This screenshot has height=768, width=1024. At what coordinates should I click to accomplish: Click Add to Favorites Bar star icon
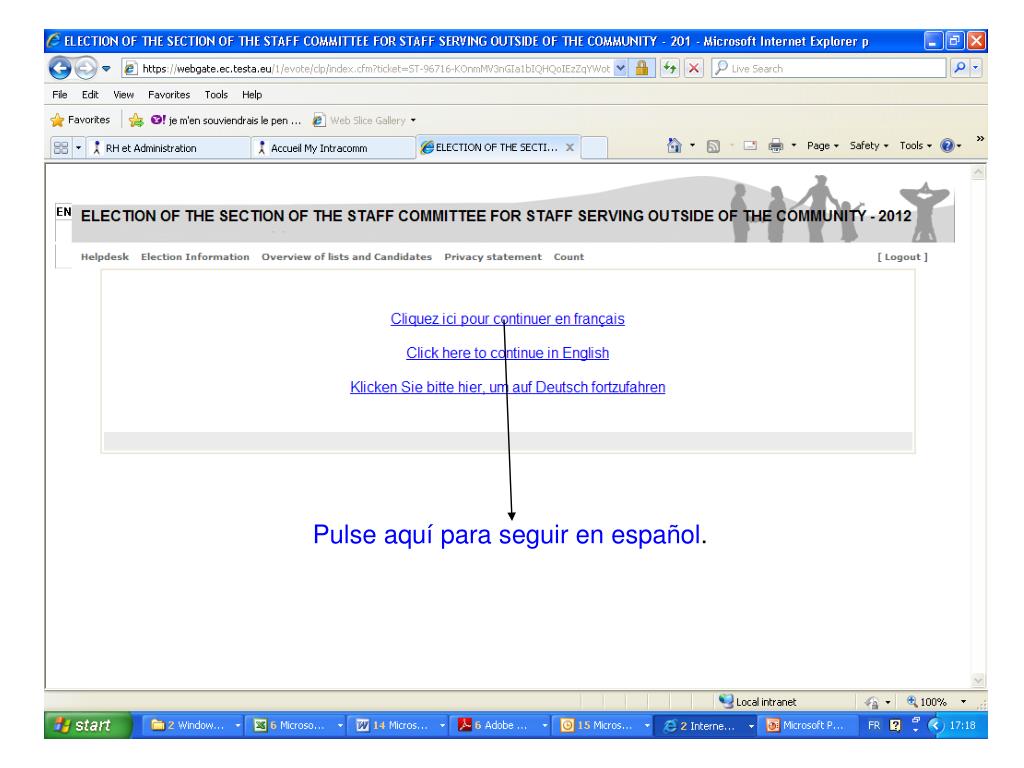coord(136,120)
